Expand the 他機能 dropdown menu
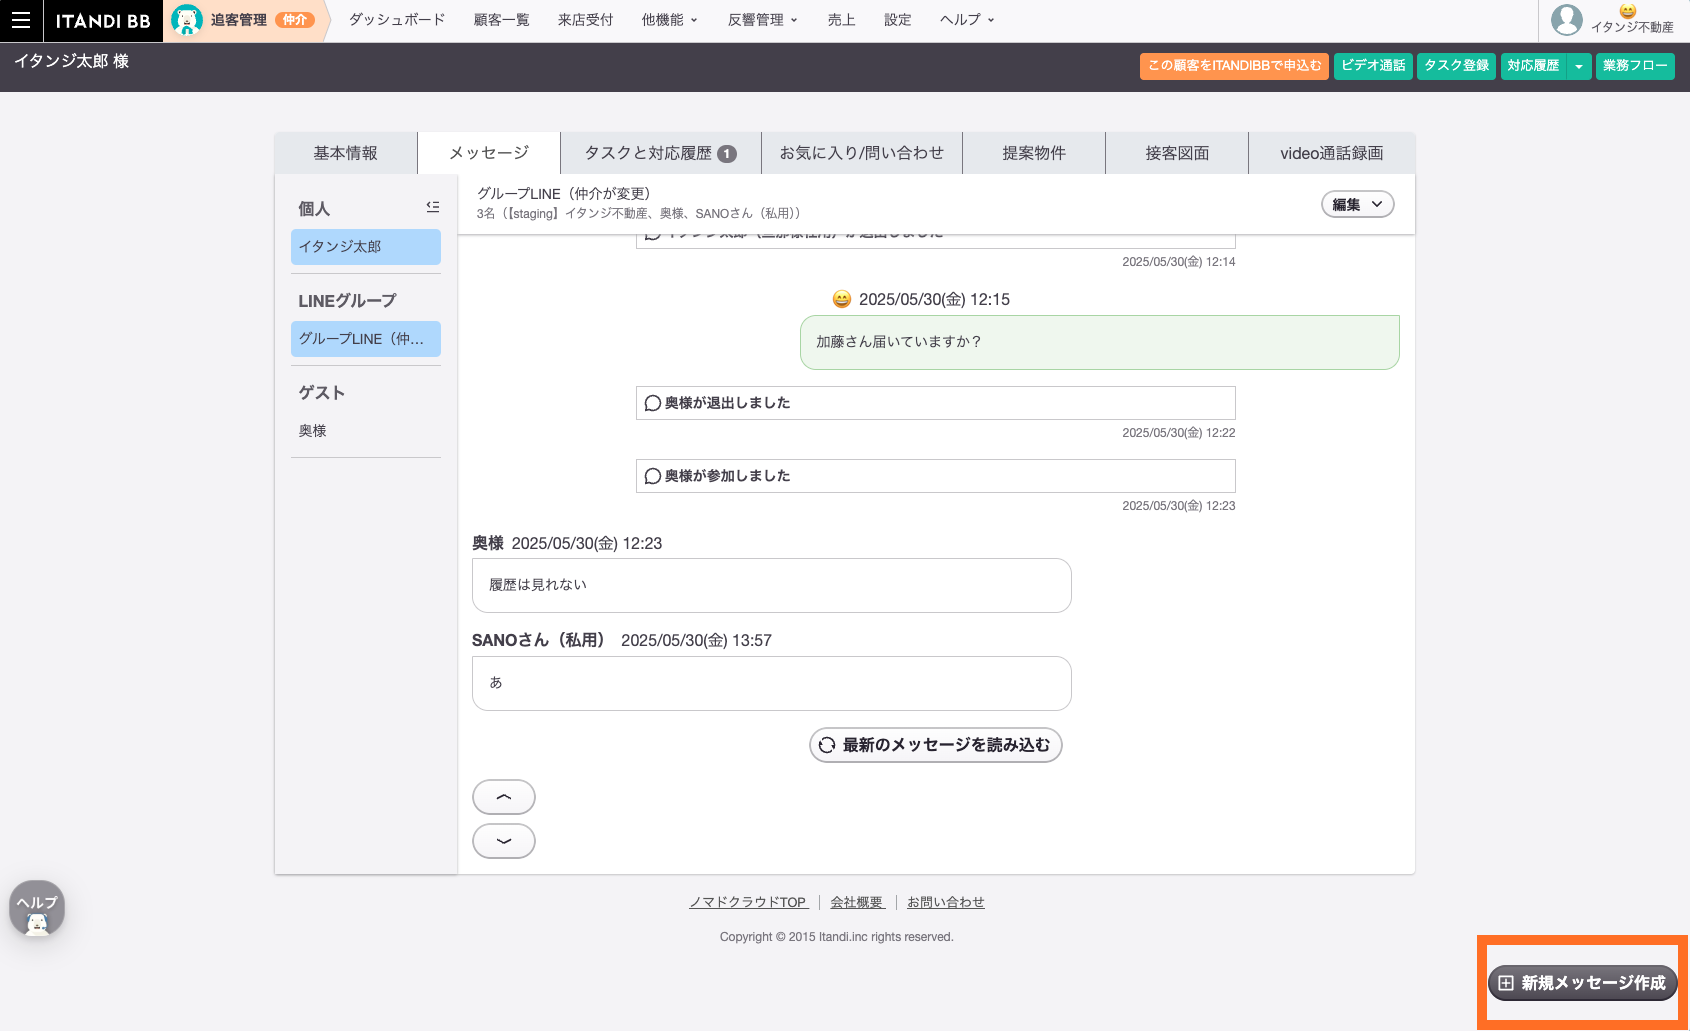Image resolution: width=1690 pixels, height=1031 pixels. [x=669, y=20]
